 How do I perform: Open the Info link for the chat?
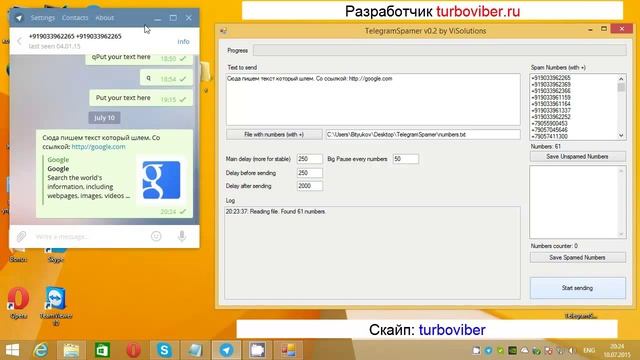tap(183, 41)
